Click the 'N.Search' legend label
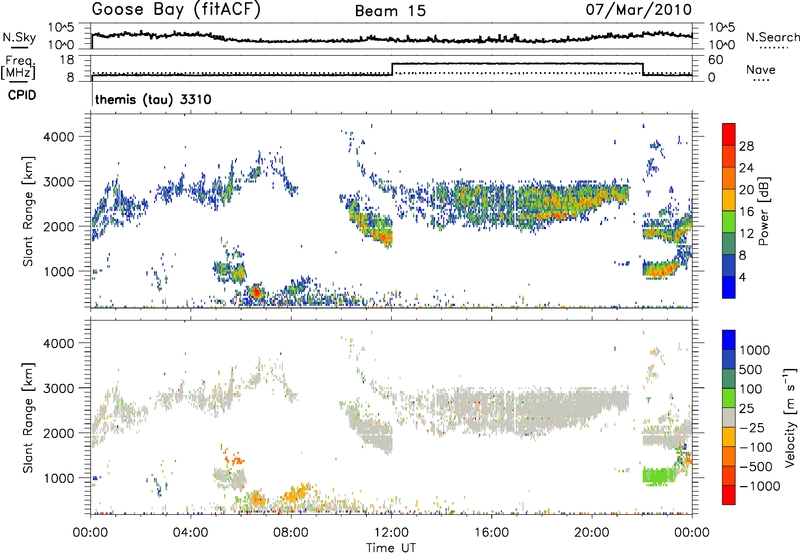The height and width of the screenshot is (554, 800). [x=772, y=37]
